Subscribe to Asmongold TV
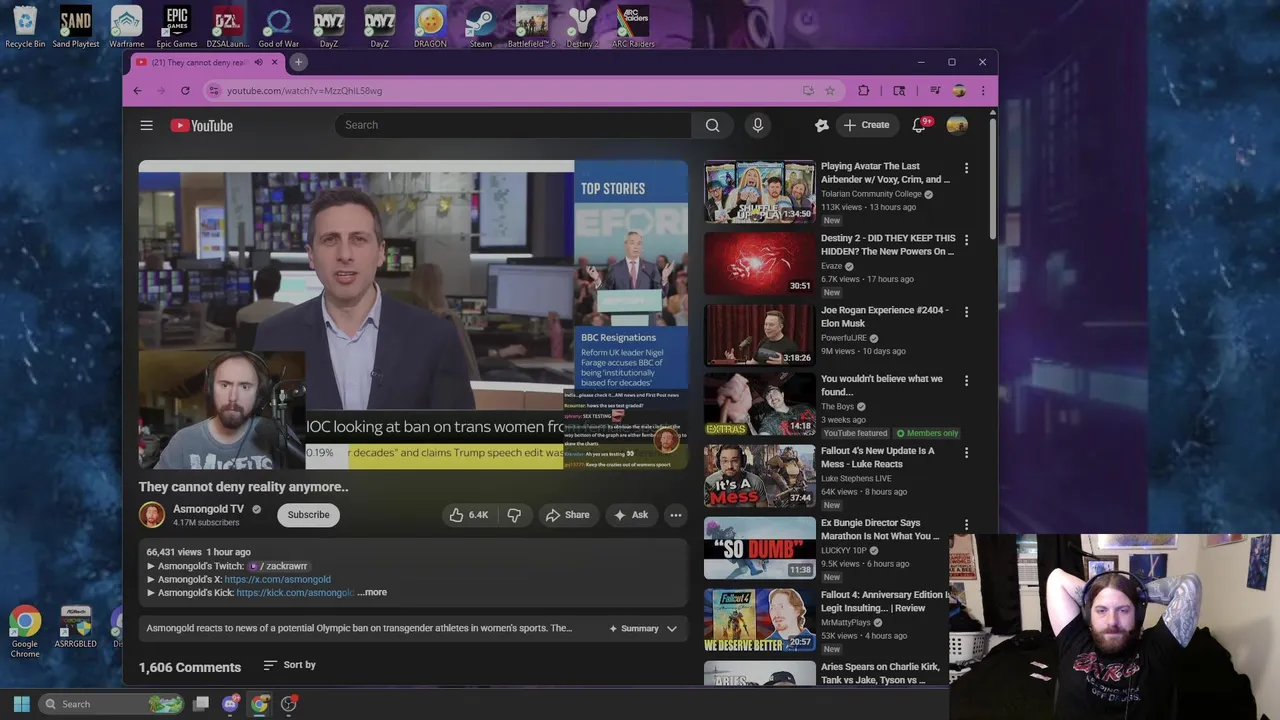 click(308, 515)
